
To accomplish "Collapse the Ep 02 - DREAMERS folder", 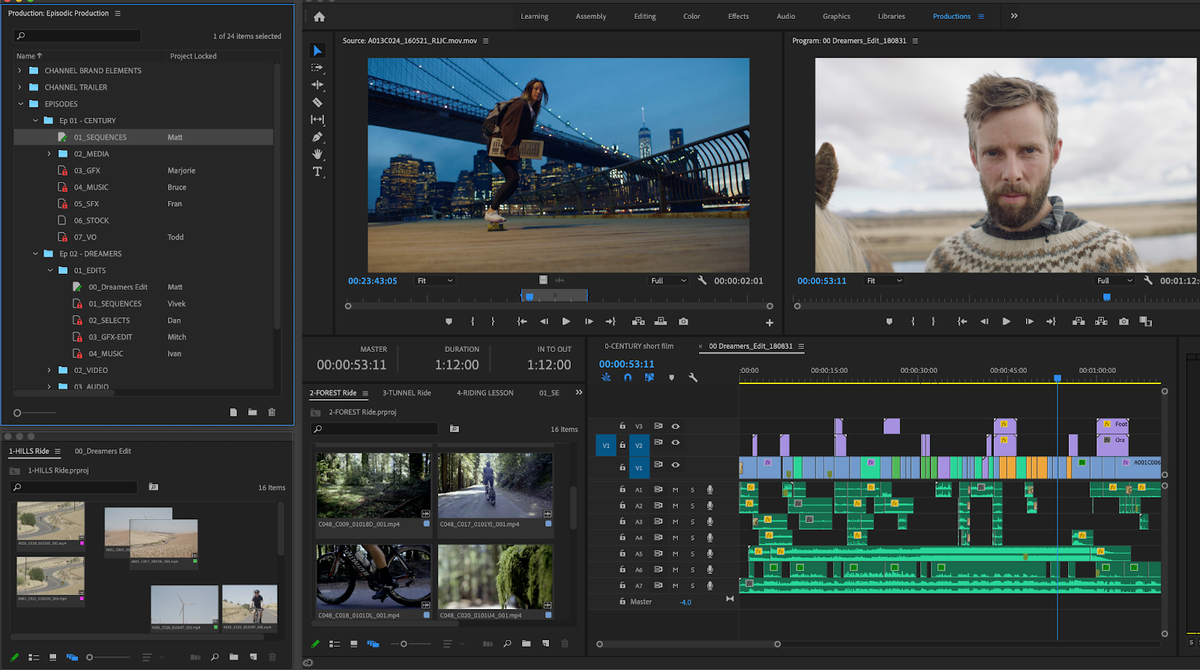I will 35,253.
